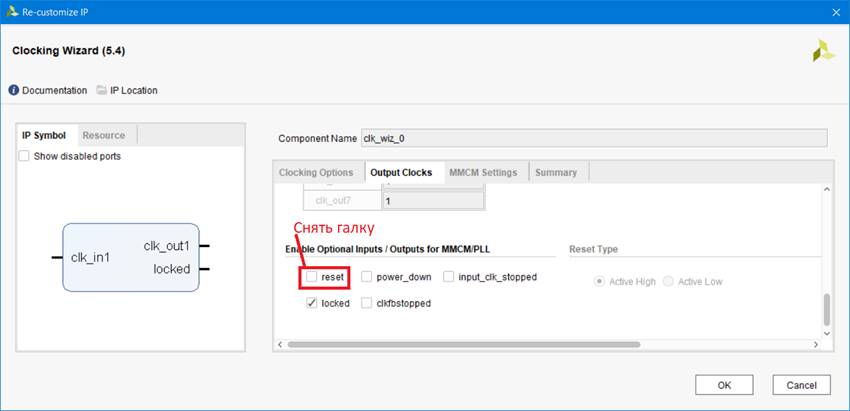Screen dimensions: 850x411
Task: Switch to the Clocking Options tab
Action: tap(316, 172)
